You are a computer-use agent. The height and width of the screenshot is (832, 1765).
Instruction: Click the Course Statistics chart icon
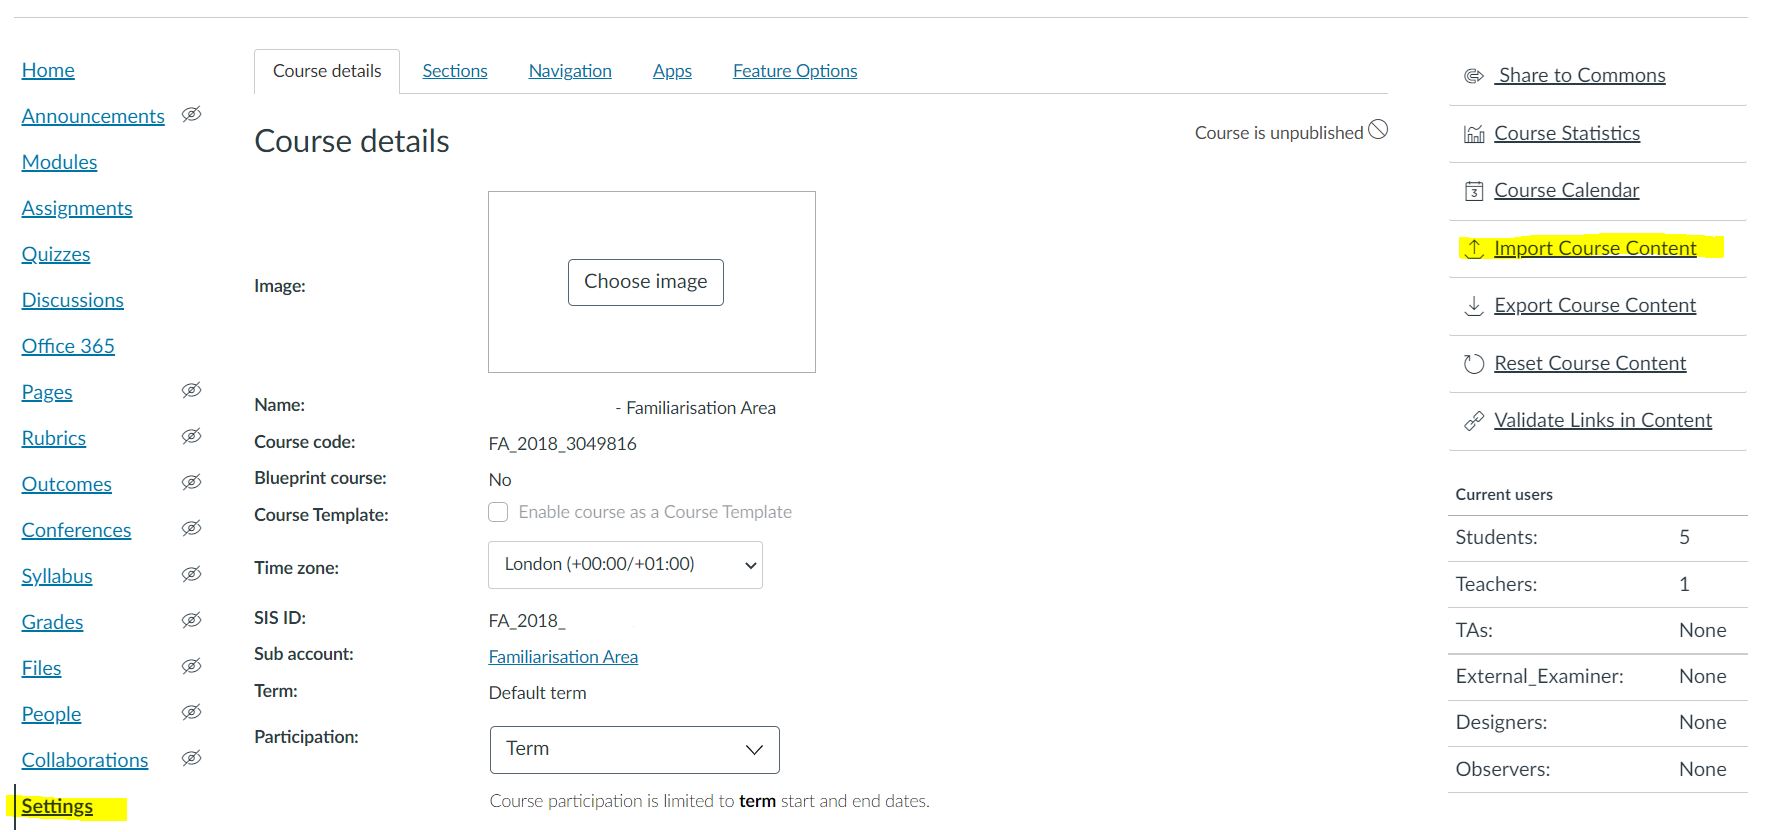pyautogui.click(x=1473, y=134)
